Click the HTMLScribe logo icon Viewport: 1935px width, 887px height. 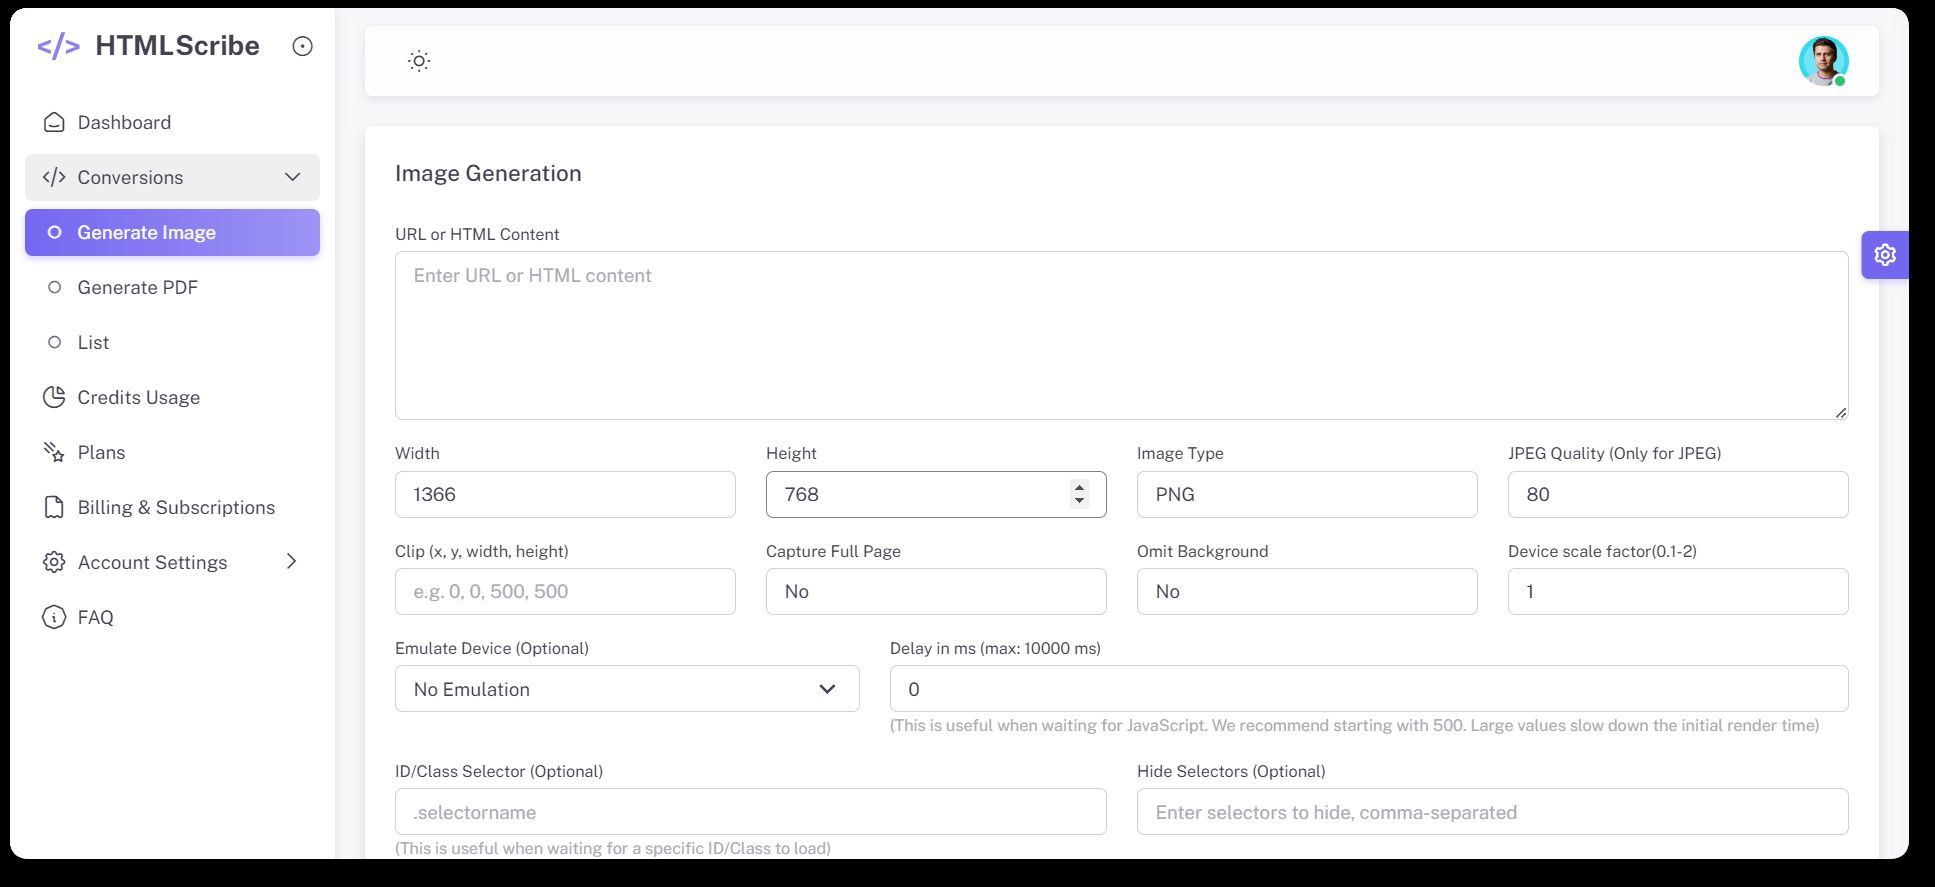pos(58,46)
